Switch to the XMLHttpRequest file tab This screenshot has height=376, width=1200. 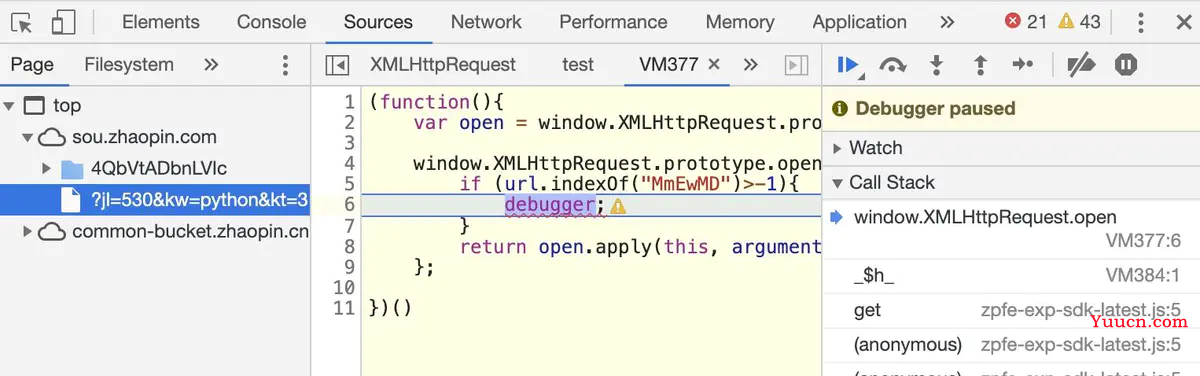(443, 65)
